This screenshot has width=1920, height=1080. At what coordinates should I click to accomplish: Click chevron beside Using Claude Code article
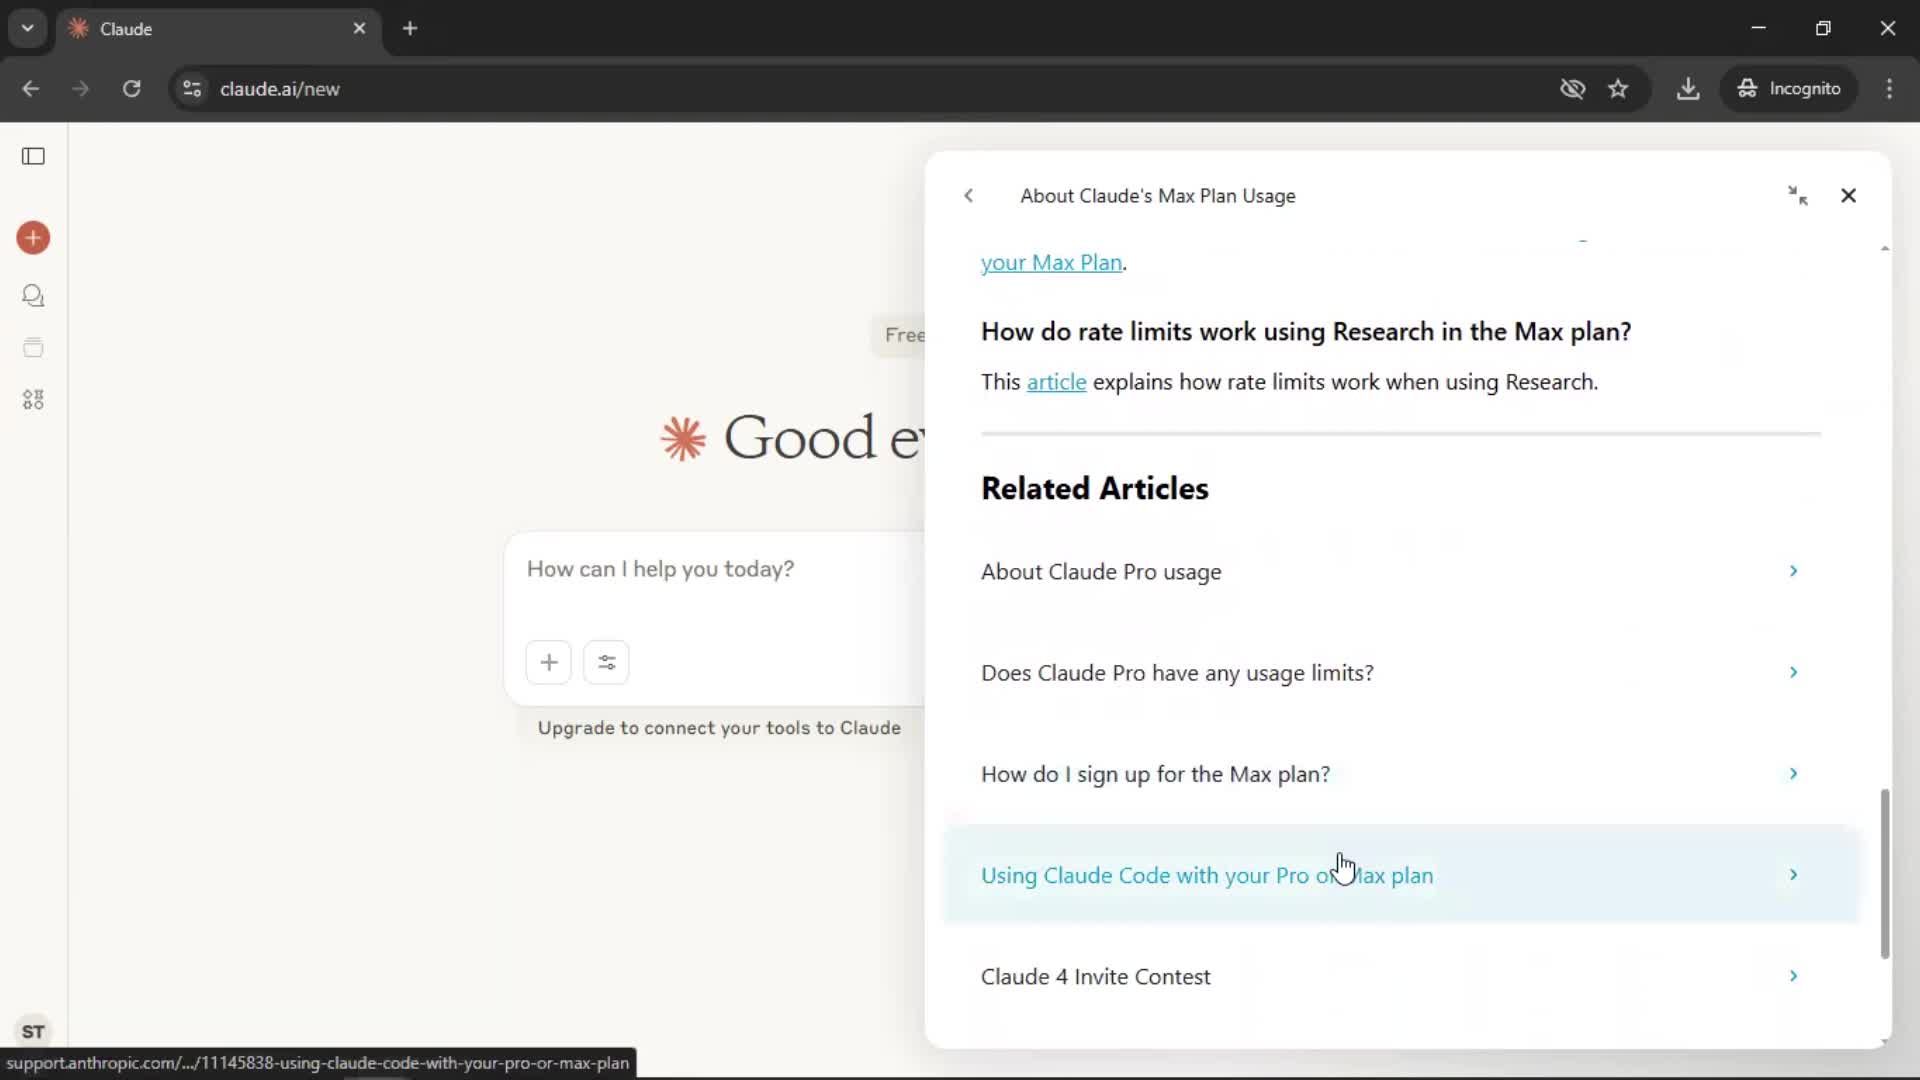(x=1793, y=875)
